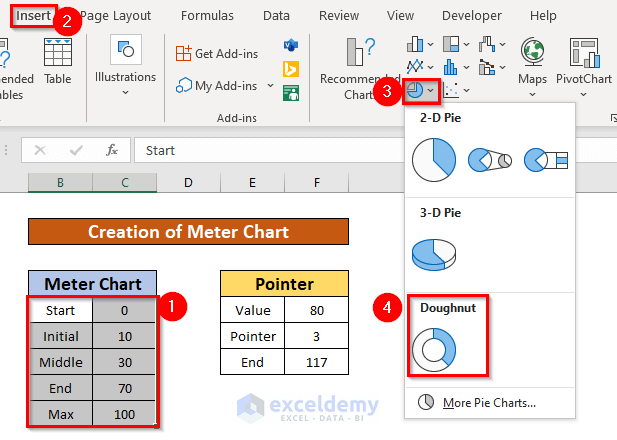The width and height of the screenshot is (617, 440).
Task: Insert the Doughnut chart
Action: click(x=433, y=349)
